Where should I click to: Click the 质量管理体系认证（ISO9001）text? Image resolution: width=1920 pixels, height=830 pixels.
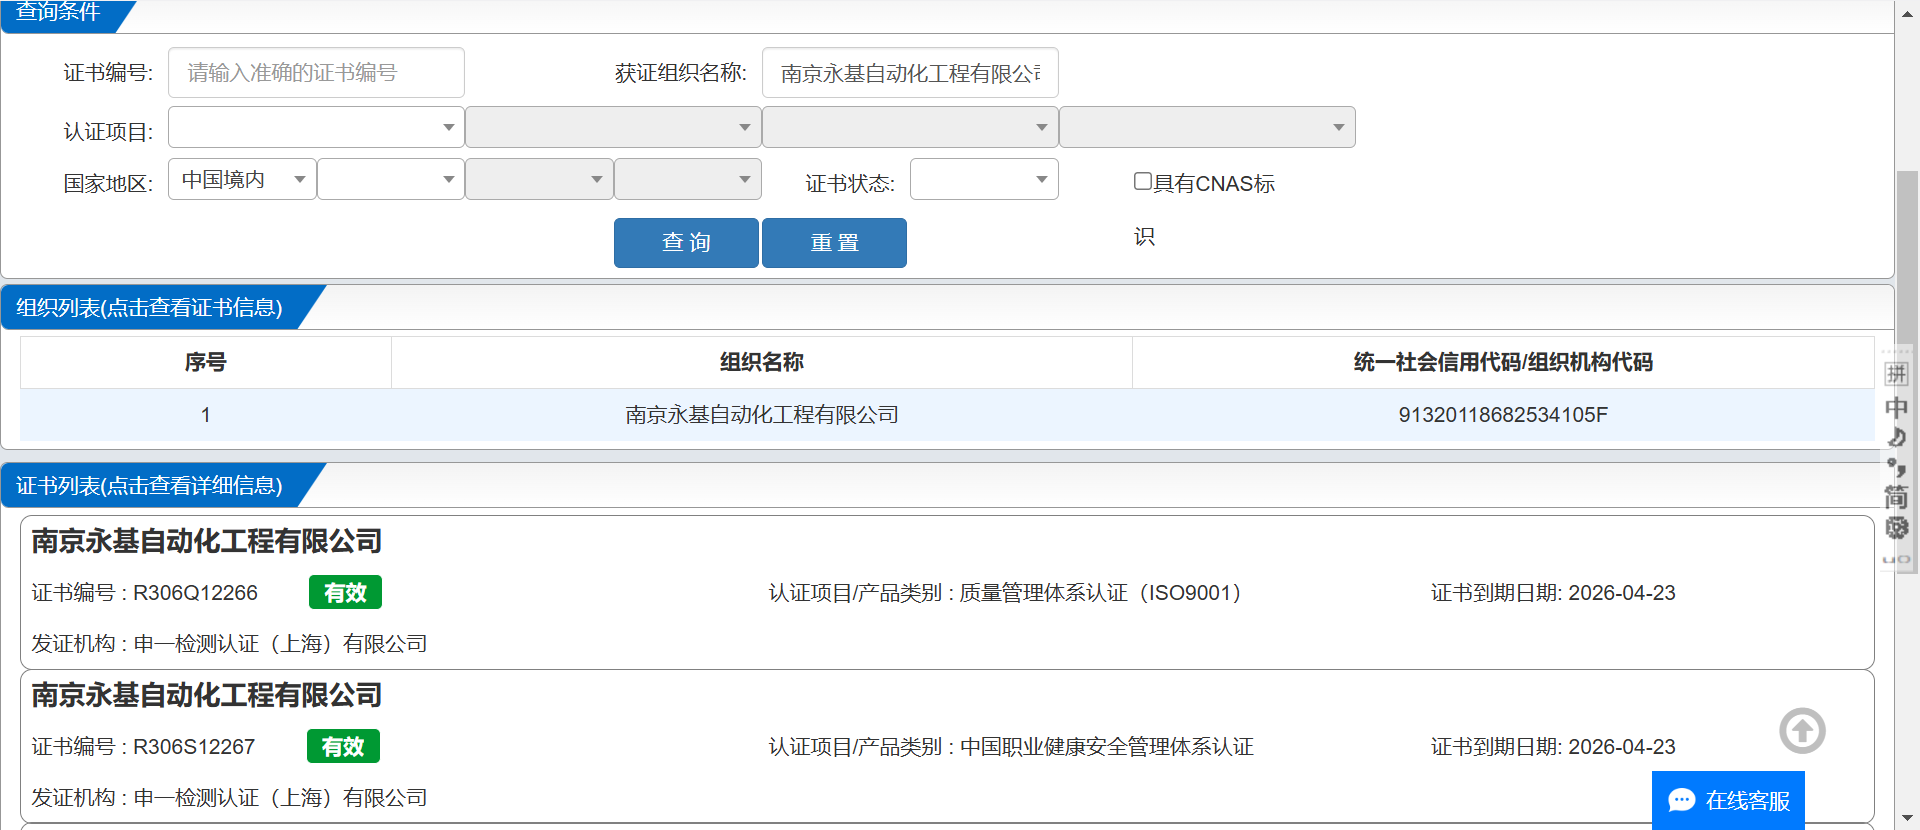tap(1101, 593)
